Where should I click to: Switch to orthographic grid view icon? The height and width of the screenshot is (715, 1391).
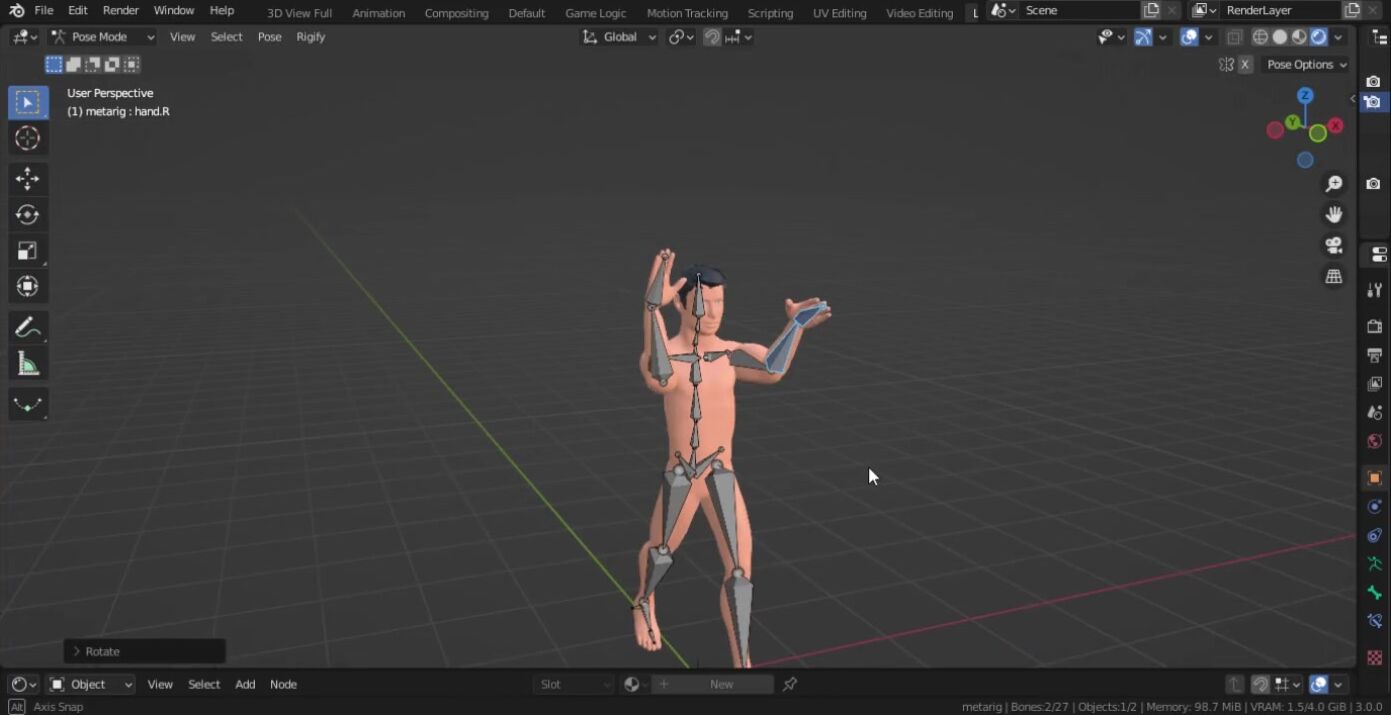click(x=1333, y=277)
